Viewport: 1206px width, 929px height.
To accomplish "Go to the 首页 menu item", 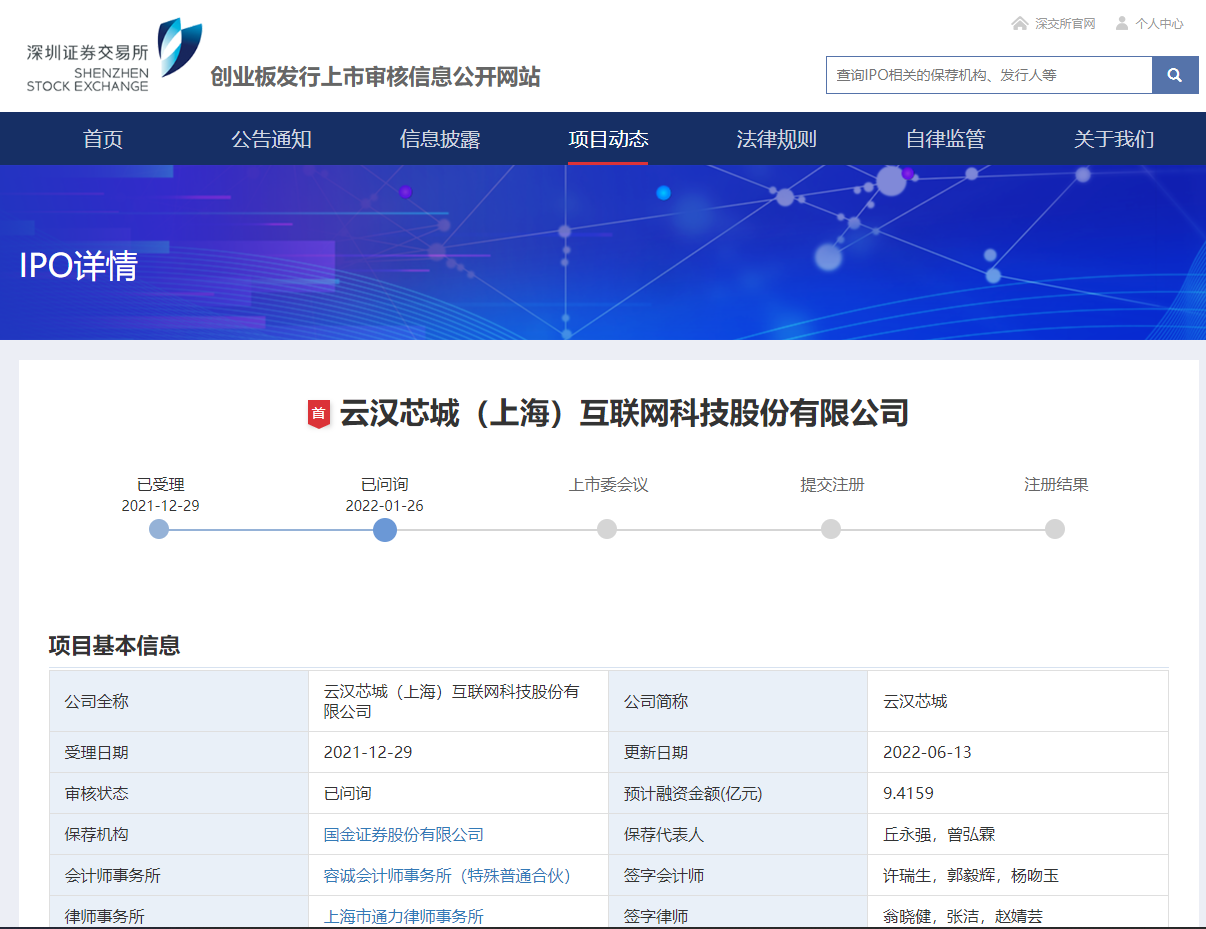I will (x=103, y=139).
